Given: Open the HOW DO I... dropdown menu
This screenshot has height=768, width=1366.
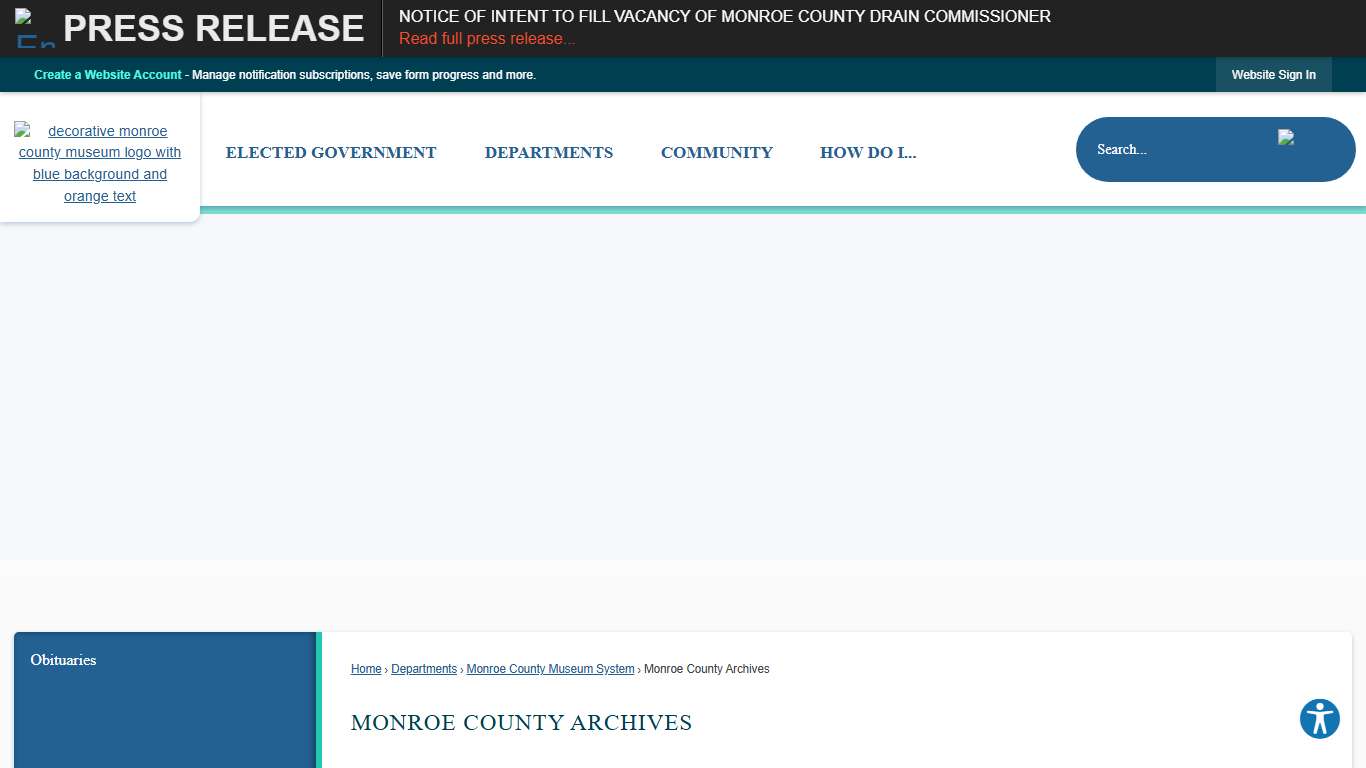Looking at the screenshot, I should click(867, 152).
